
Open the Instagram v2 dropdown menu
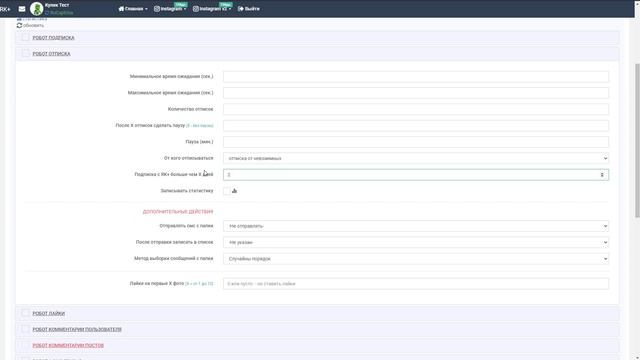coord(212,9)
